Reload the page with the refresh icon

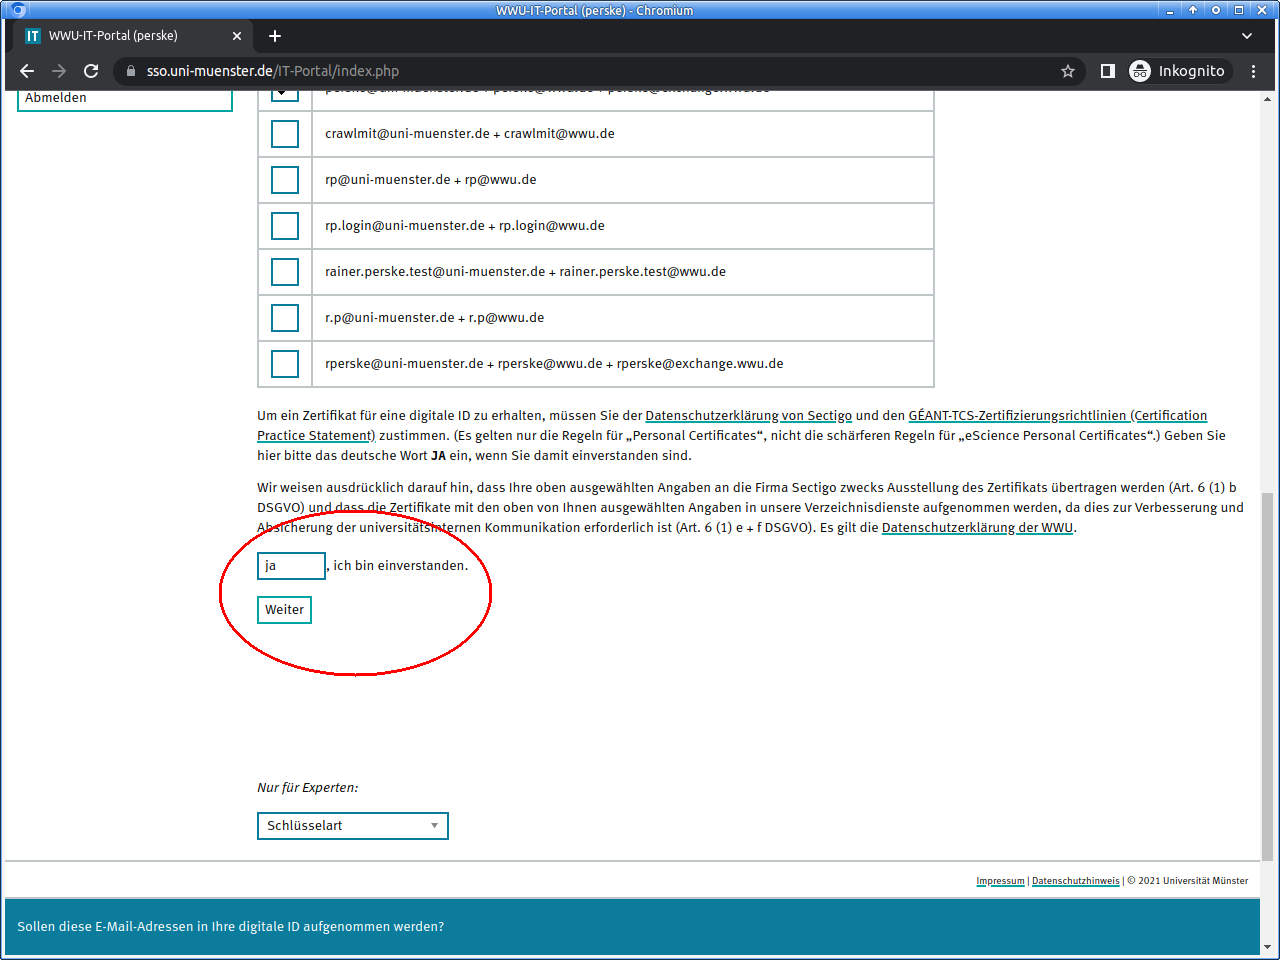point(91,71)
